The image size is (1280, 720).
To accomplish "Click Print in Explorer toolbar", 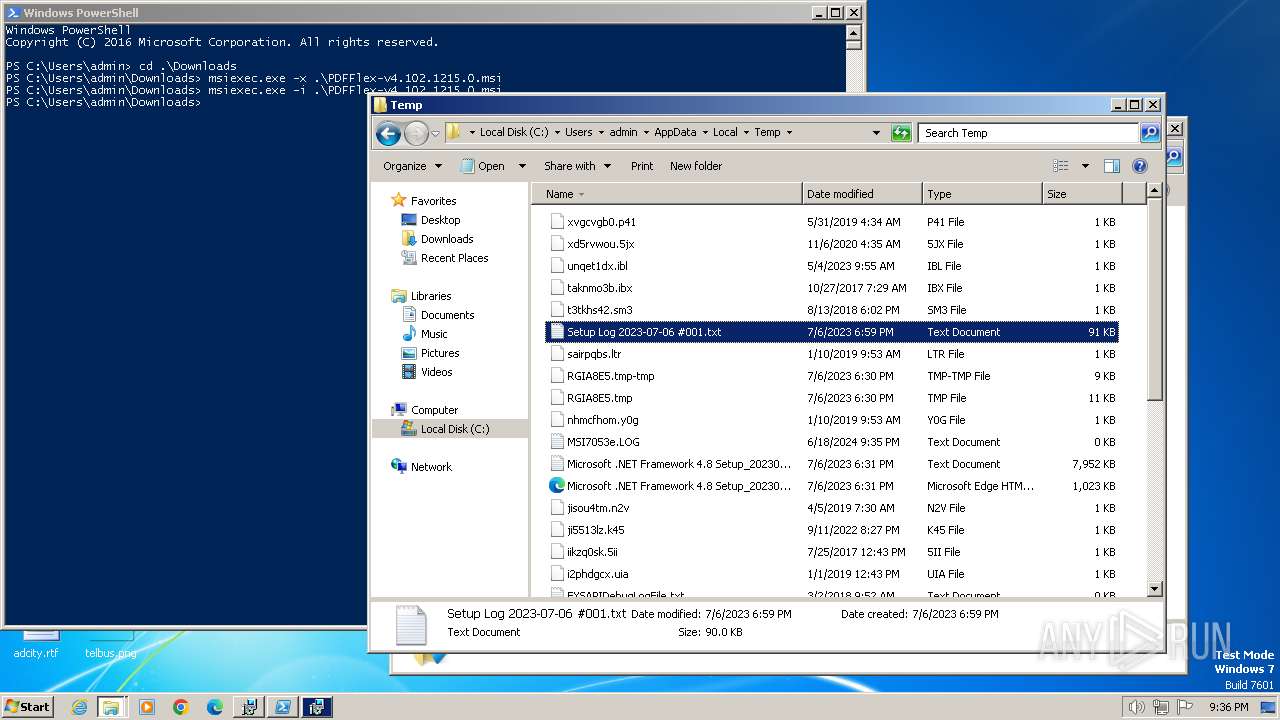I will click(x=642, y=166).
